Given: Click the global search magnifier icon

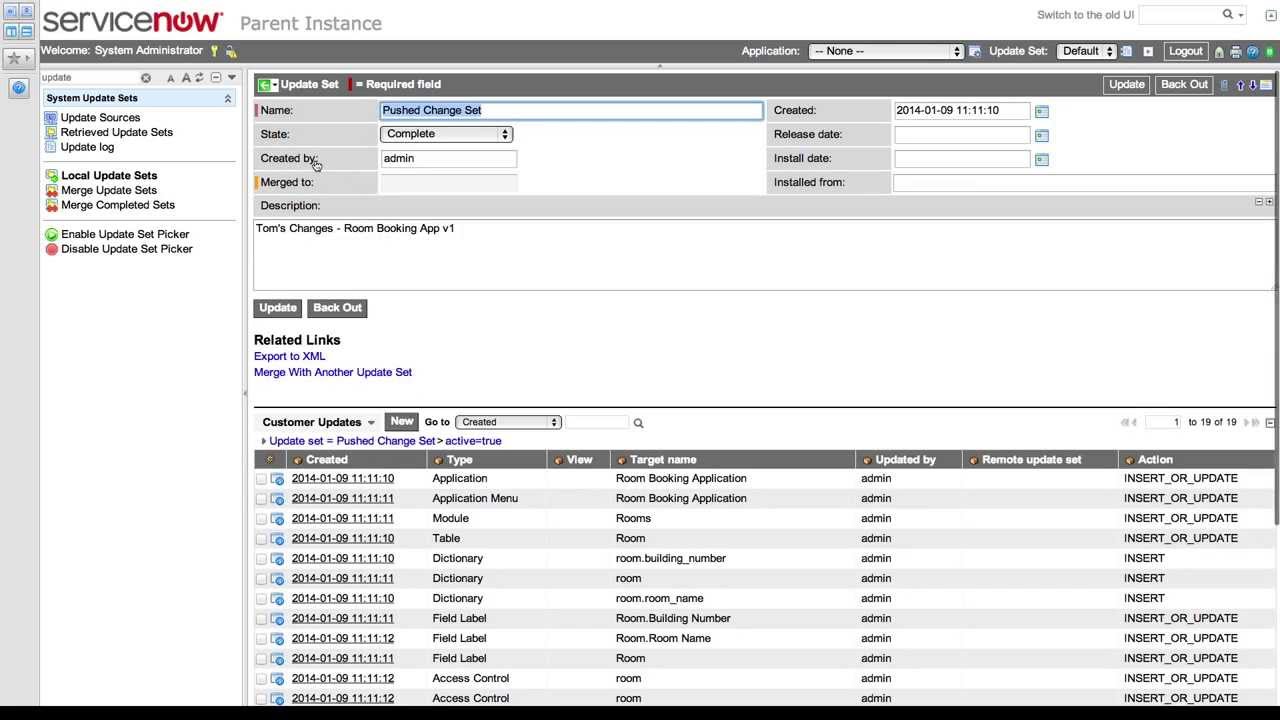Looking at the screenshot, I should coord(1228,14).
